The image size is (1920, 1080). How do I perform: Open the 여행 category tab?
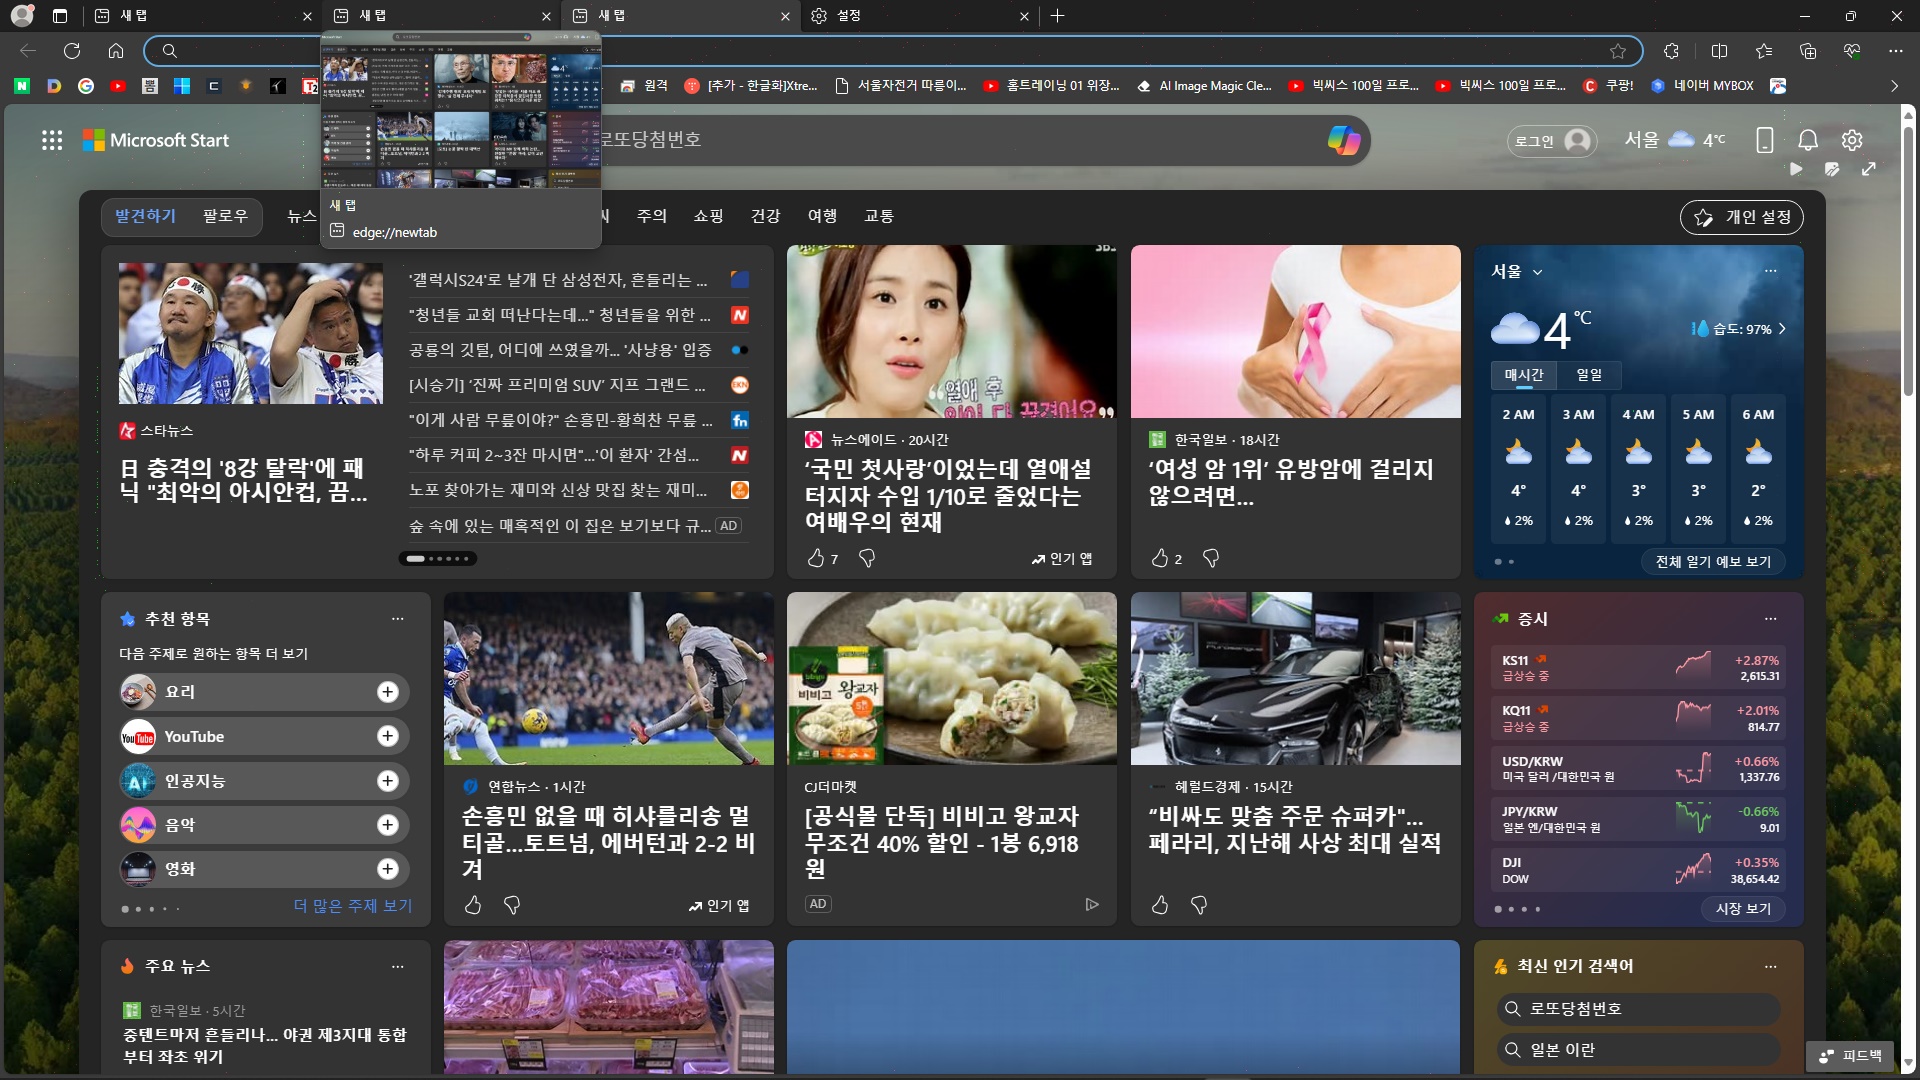823,216
